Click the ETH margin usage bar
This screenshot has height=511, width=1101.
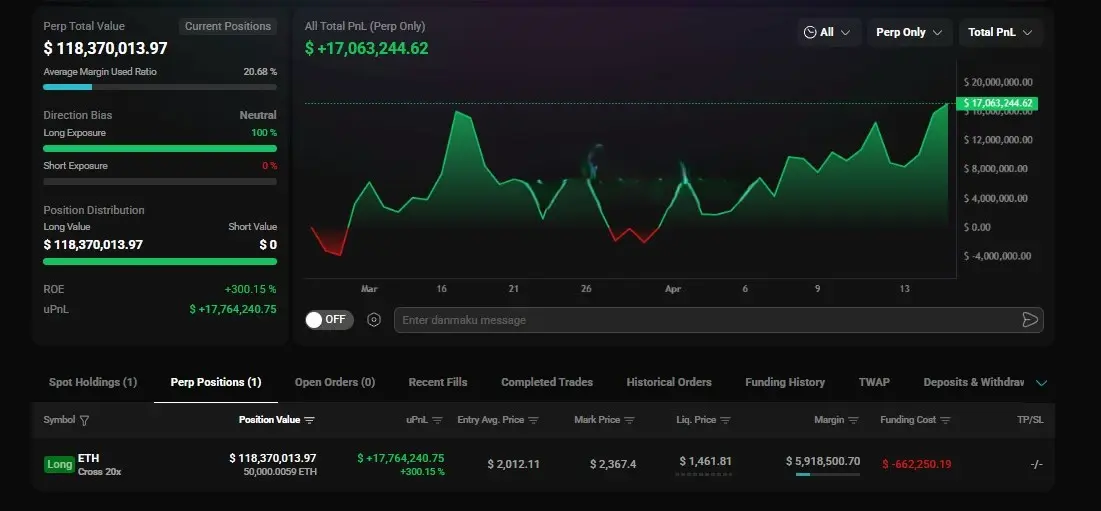pos(828,474)
